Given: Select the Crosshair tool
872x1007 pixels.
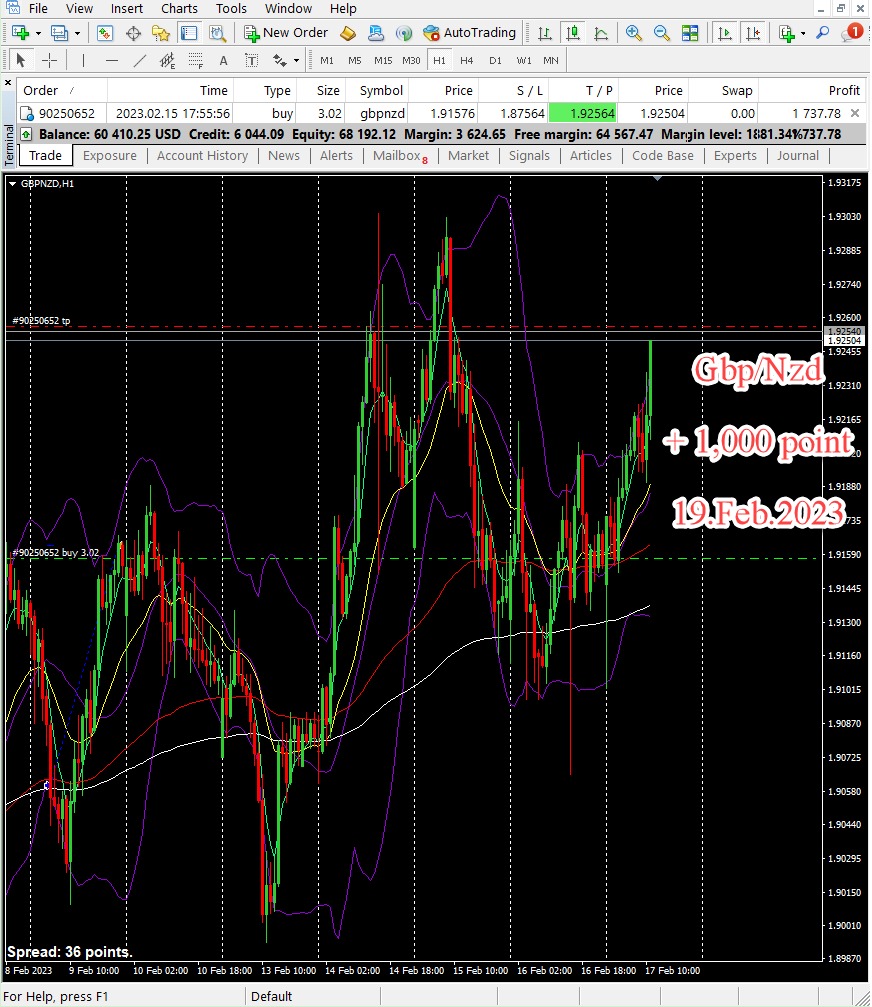Looking at the screenshot, I should (x=49, y=60).
